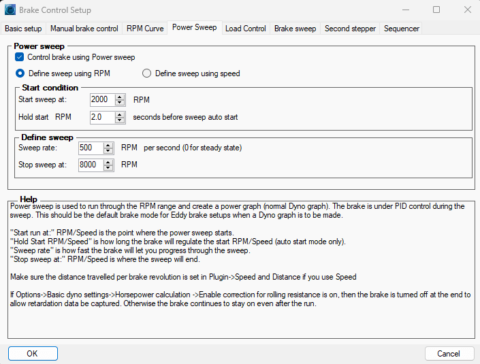This screenshot has width=480, height=364.
Task: Minimize the Brake Control Setup window
Action: pos(405,10)
